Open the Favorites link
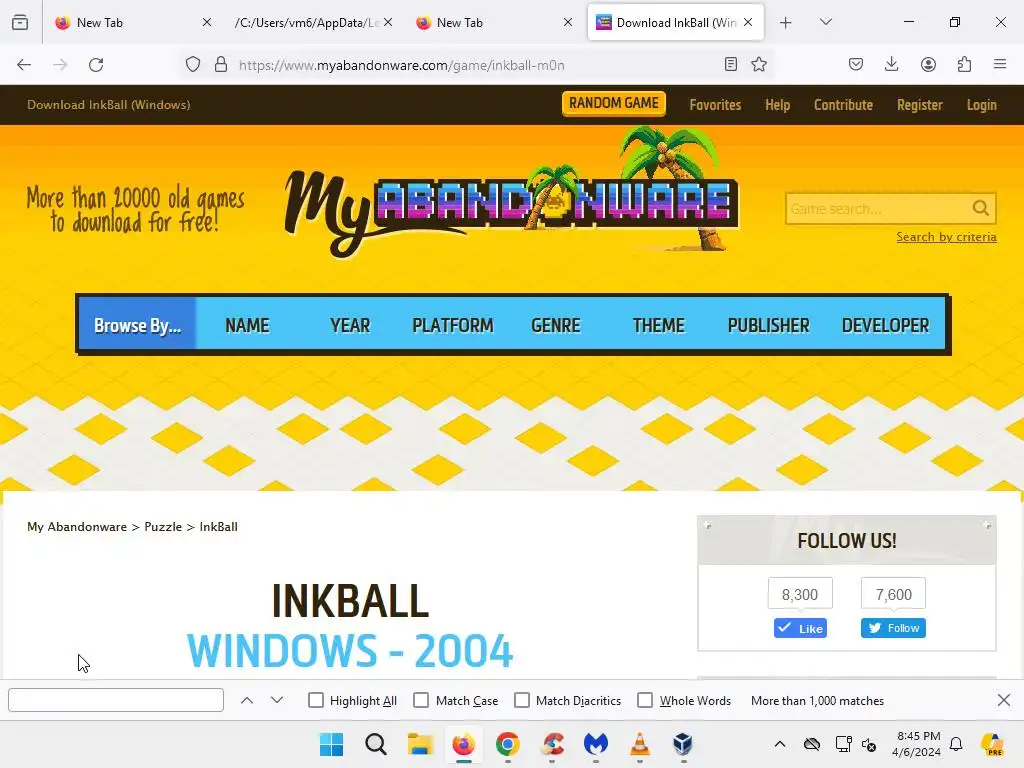 pos(715,104)
